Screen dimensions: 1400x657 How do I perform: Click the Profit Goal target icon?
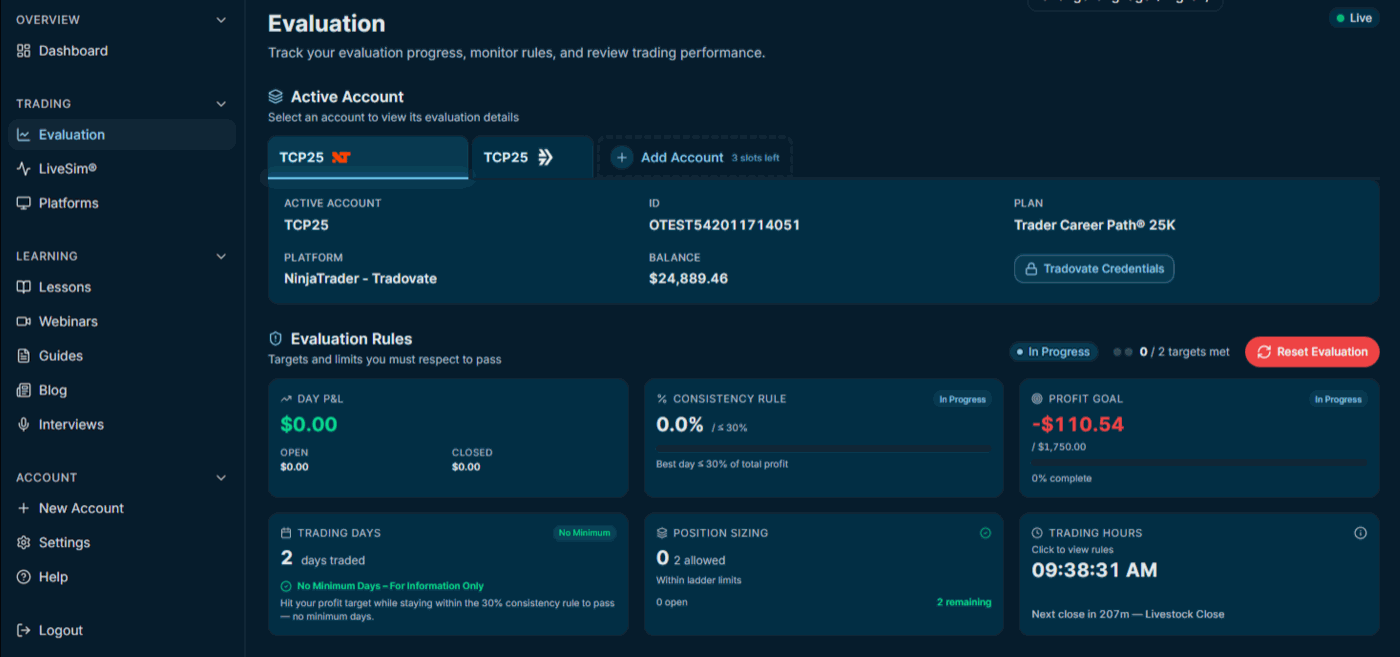click(x=1037, y=398)
